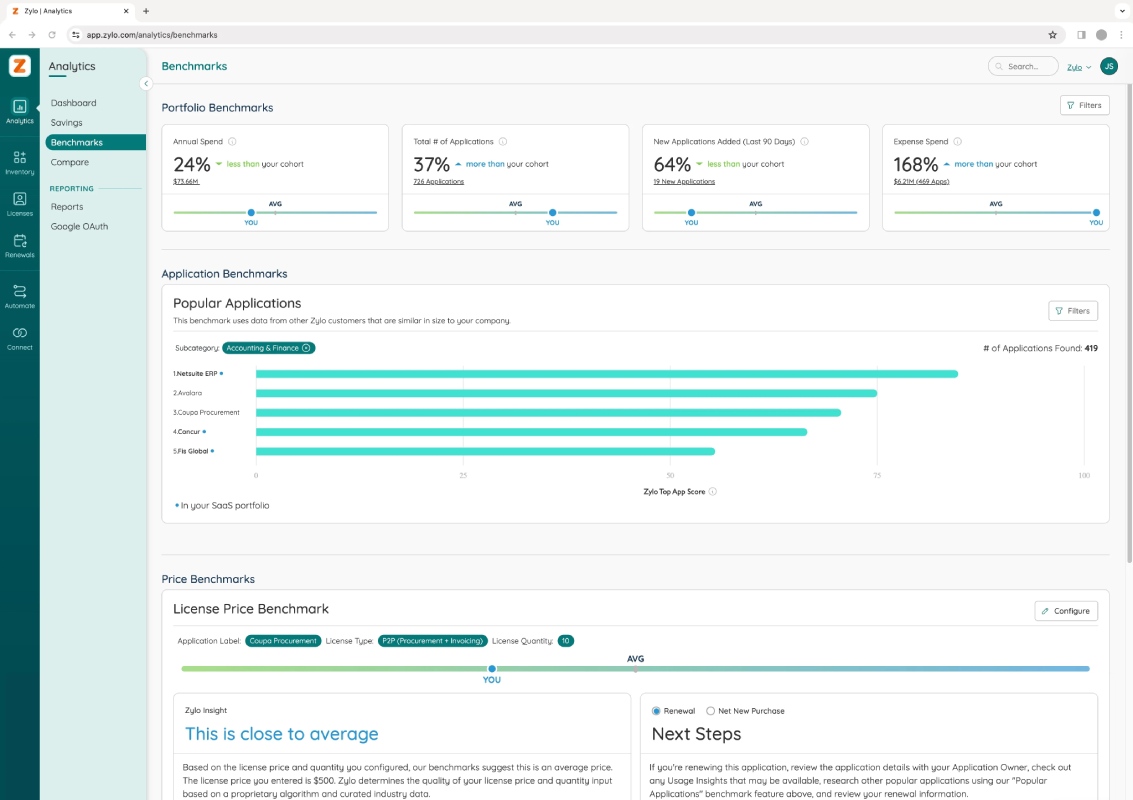Go forward in browser history

(x=32, y=35)
